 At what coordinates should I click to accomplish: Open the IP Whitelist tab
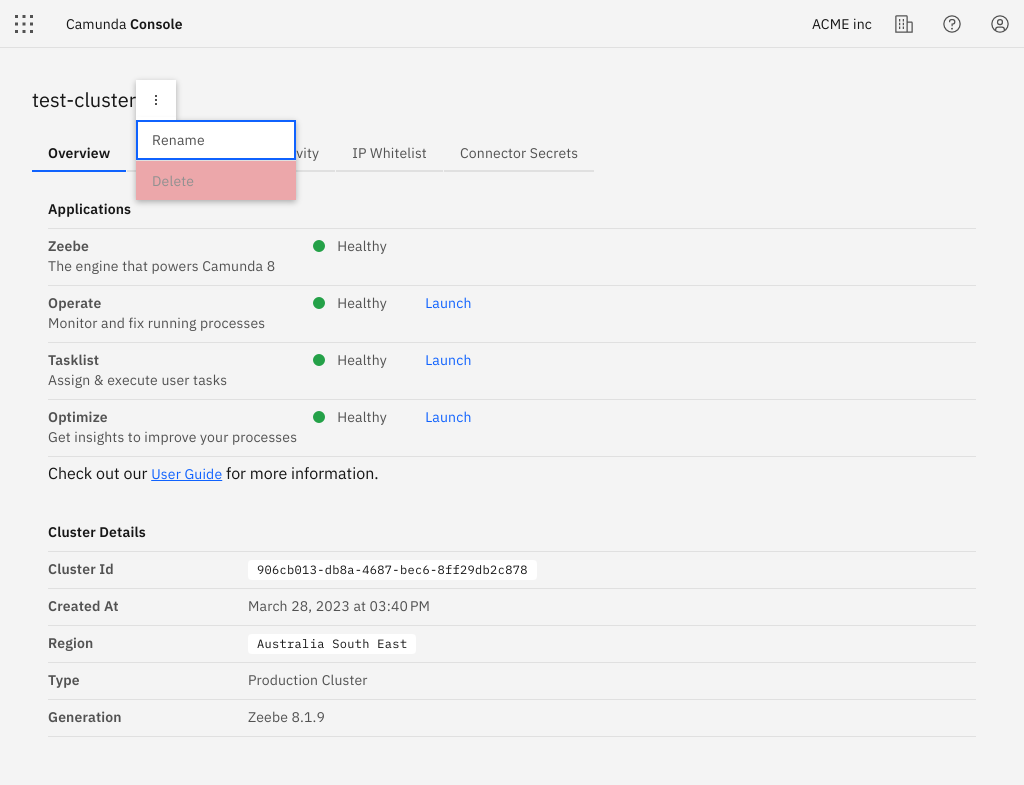click(389, 153)
